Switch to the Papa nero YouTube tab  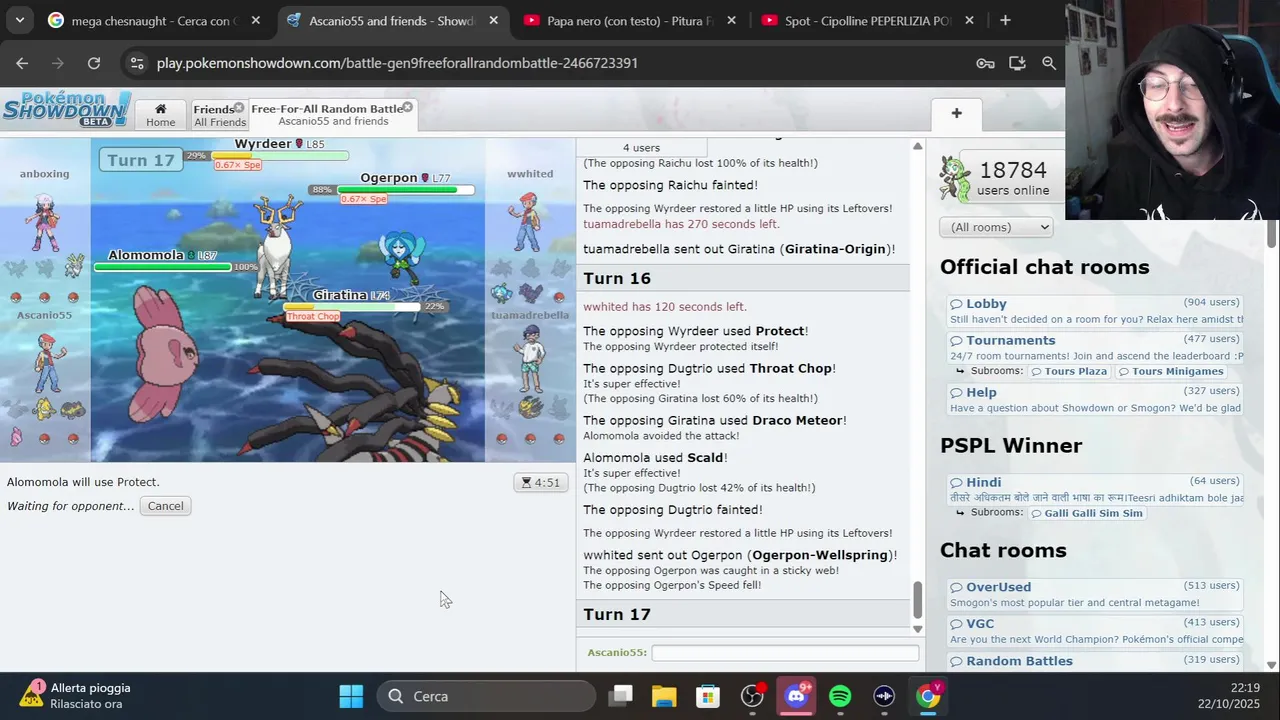point(630,20)
